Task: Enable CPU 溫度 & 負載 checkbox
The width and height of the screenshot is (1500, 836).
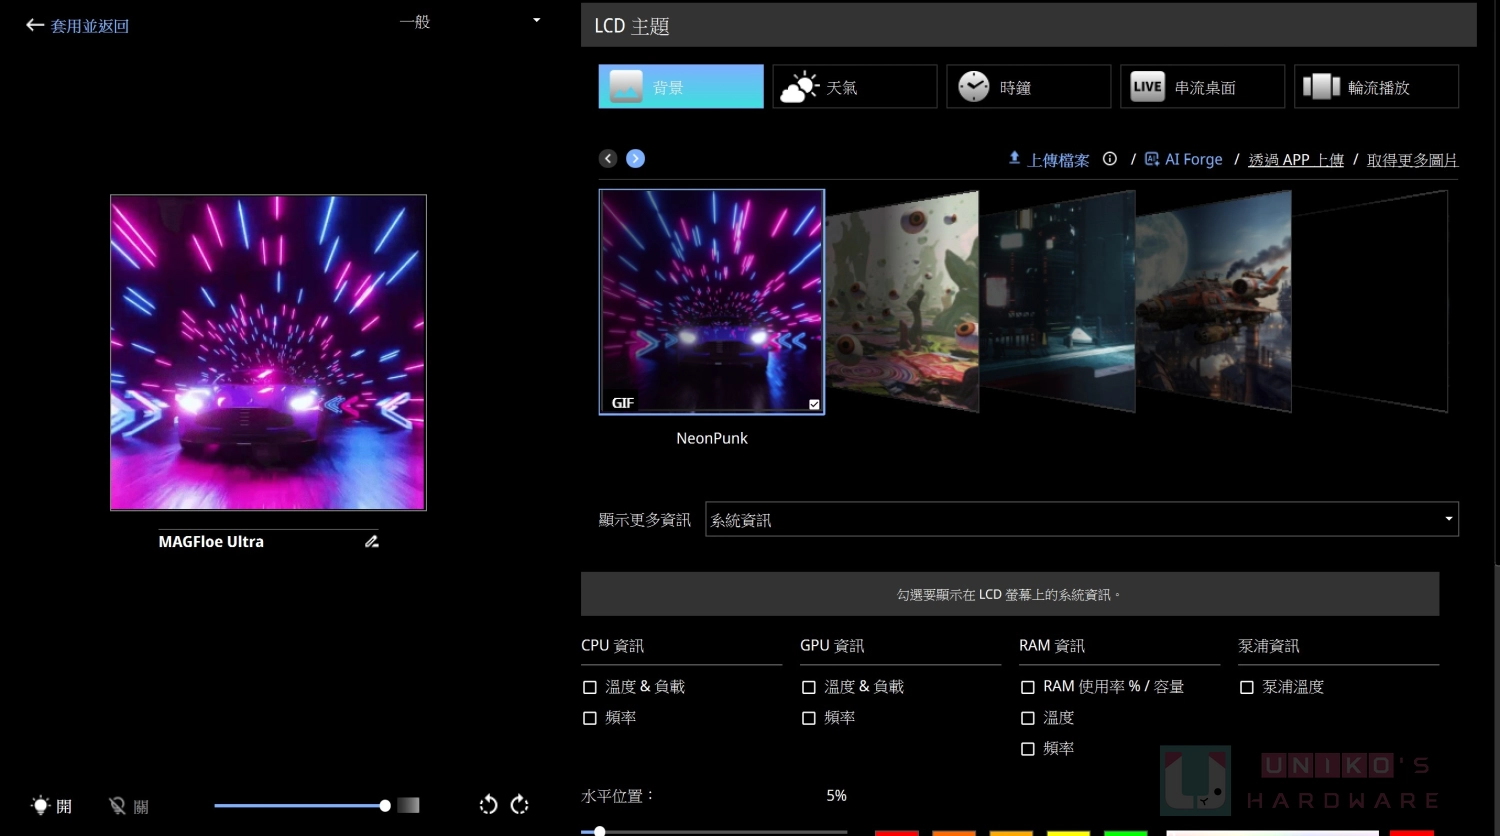Action: tap(590, 687)
